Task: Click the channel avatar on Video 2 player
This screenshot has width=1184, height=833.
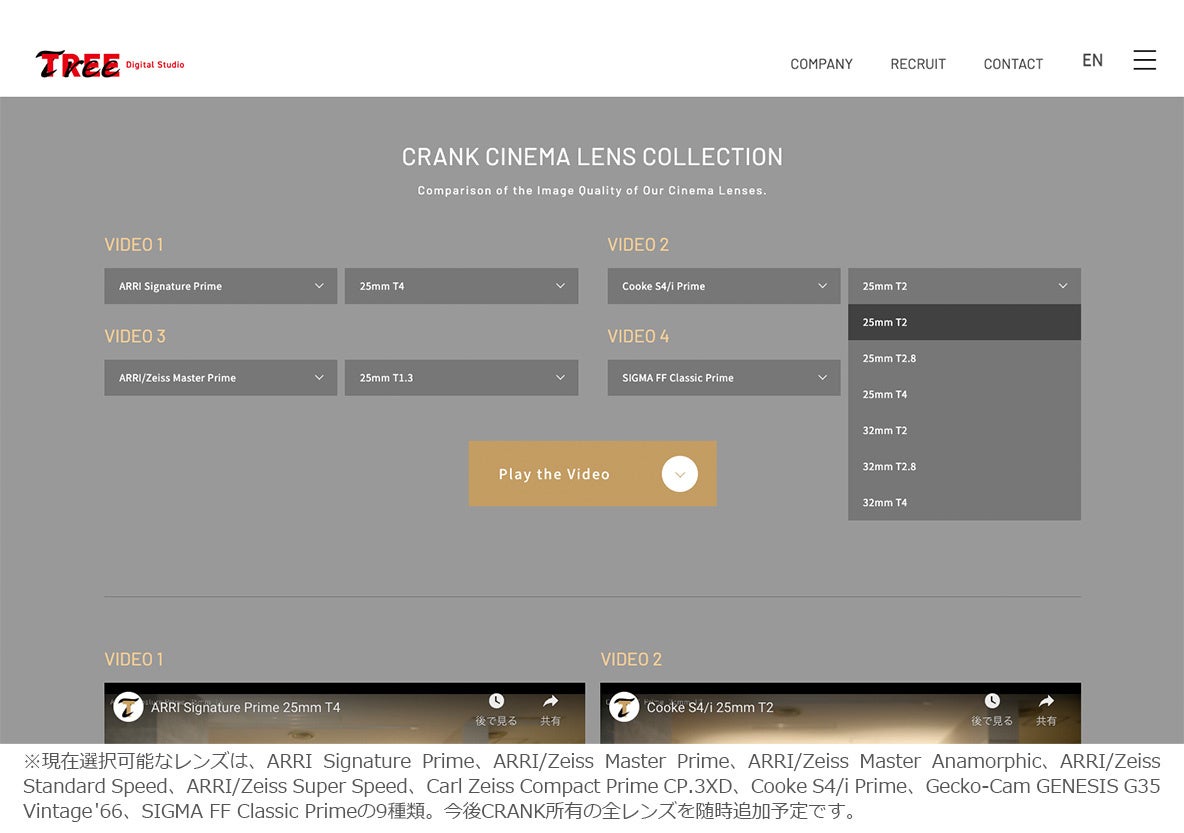Action: (x=624, y=708)
